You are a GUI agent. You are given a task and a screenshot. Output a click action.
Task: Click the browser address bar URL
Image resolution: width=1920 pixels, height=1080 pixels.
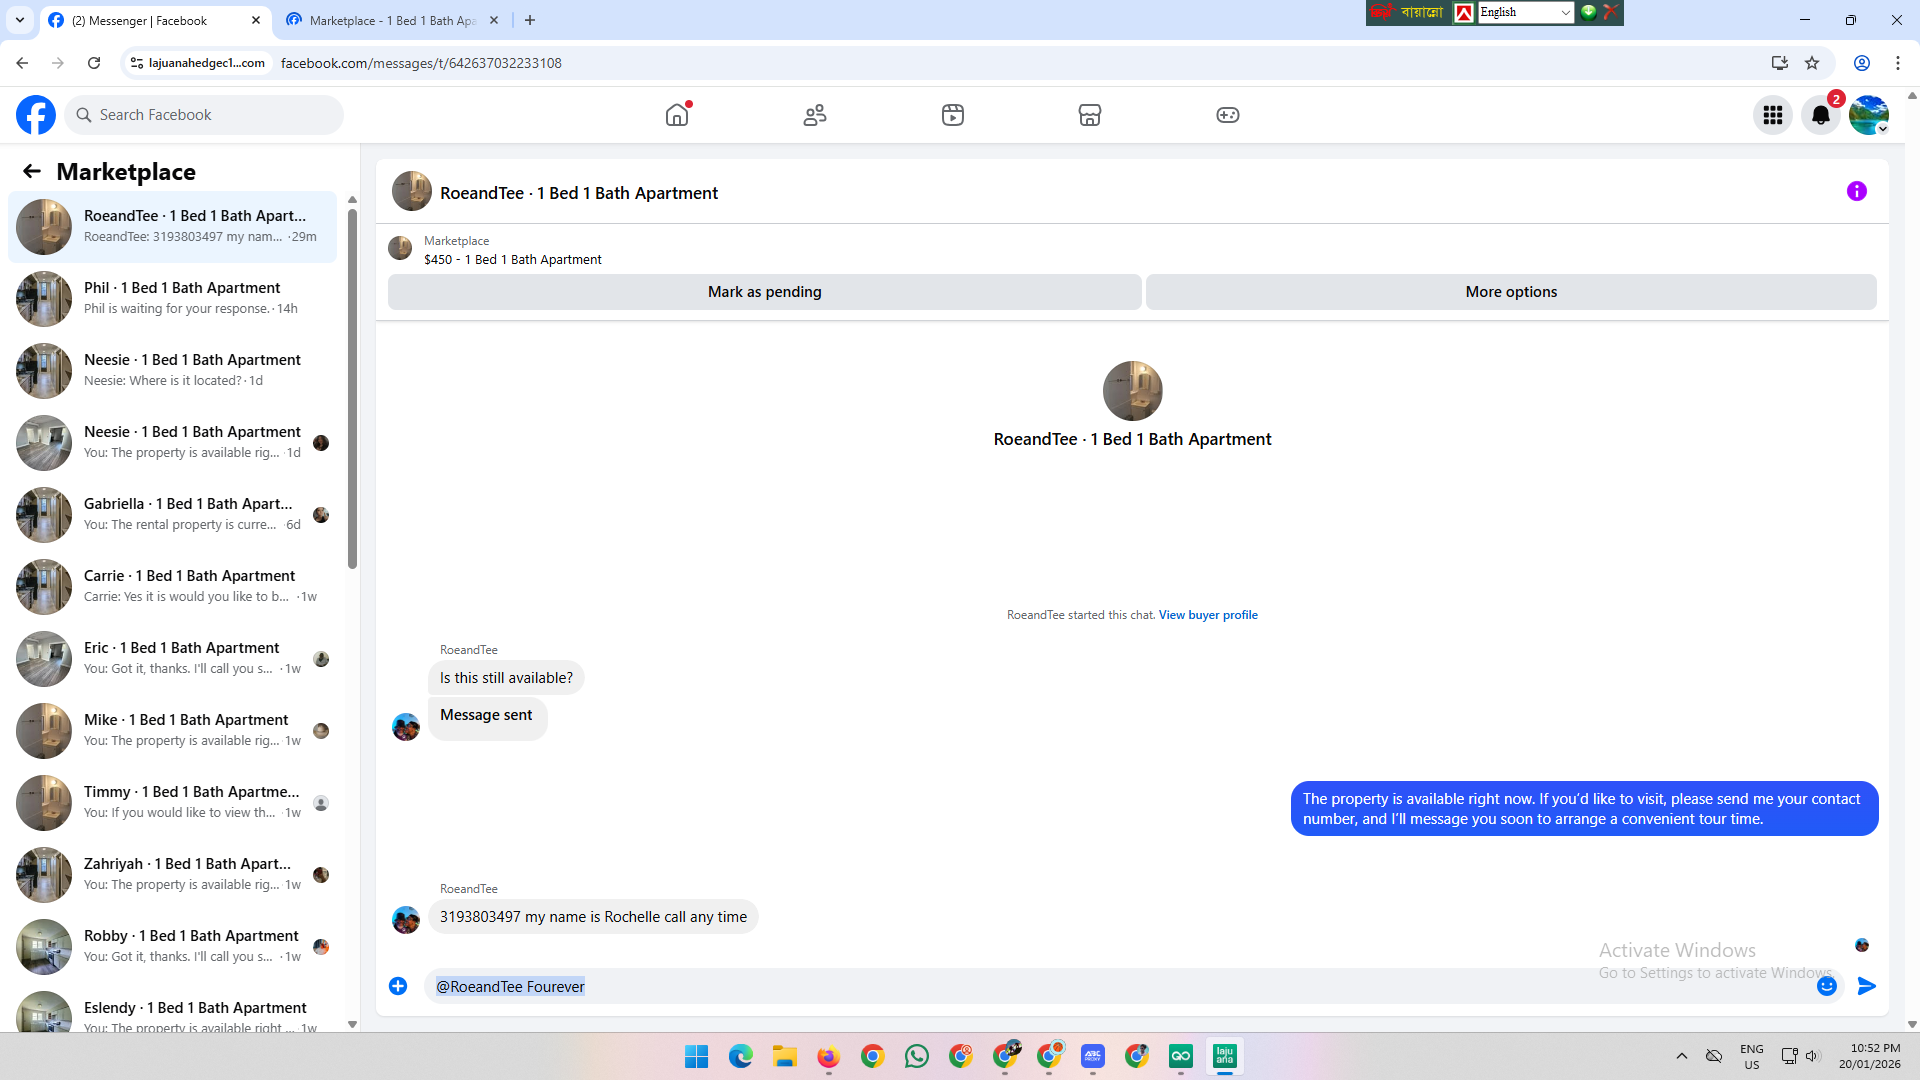coord(421,63)
